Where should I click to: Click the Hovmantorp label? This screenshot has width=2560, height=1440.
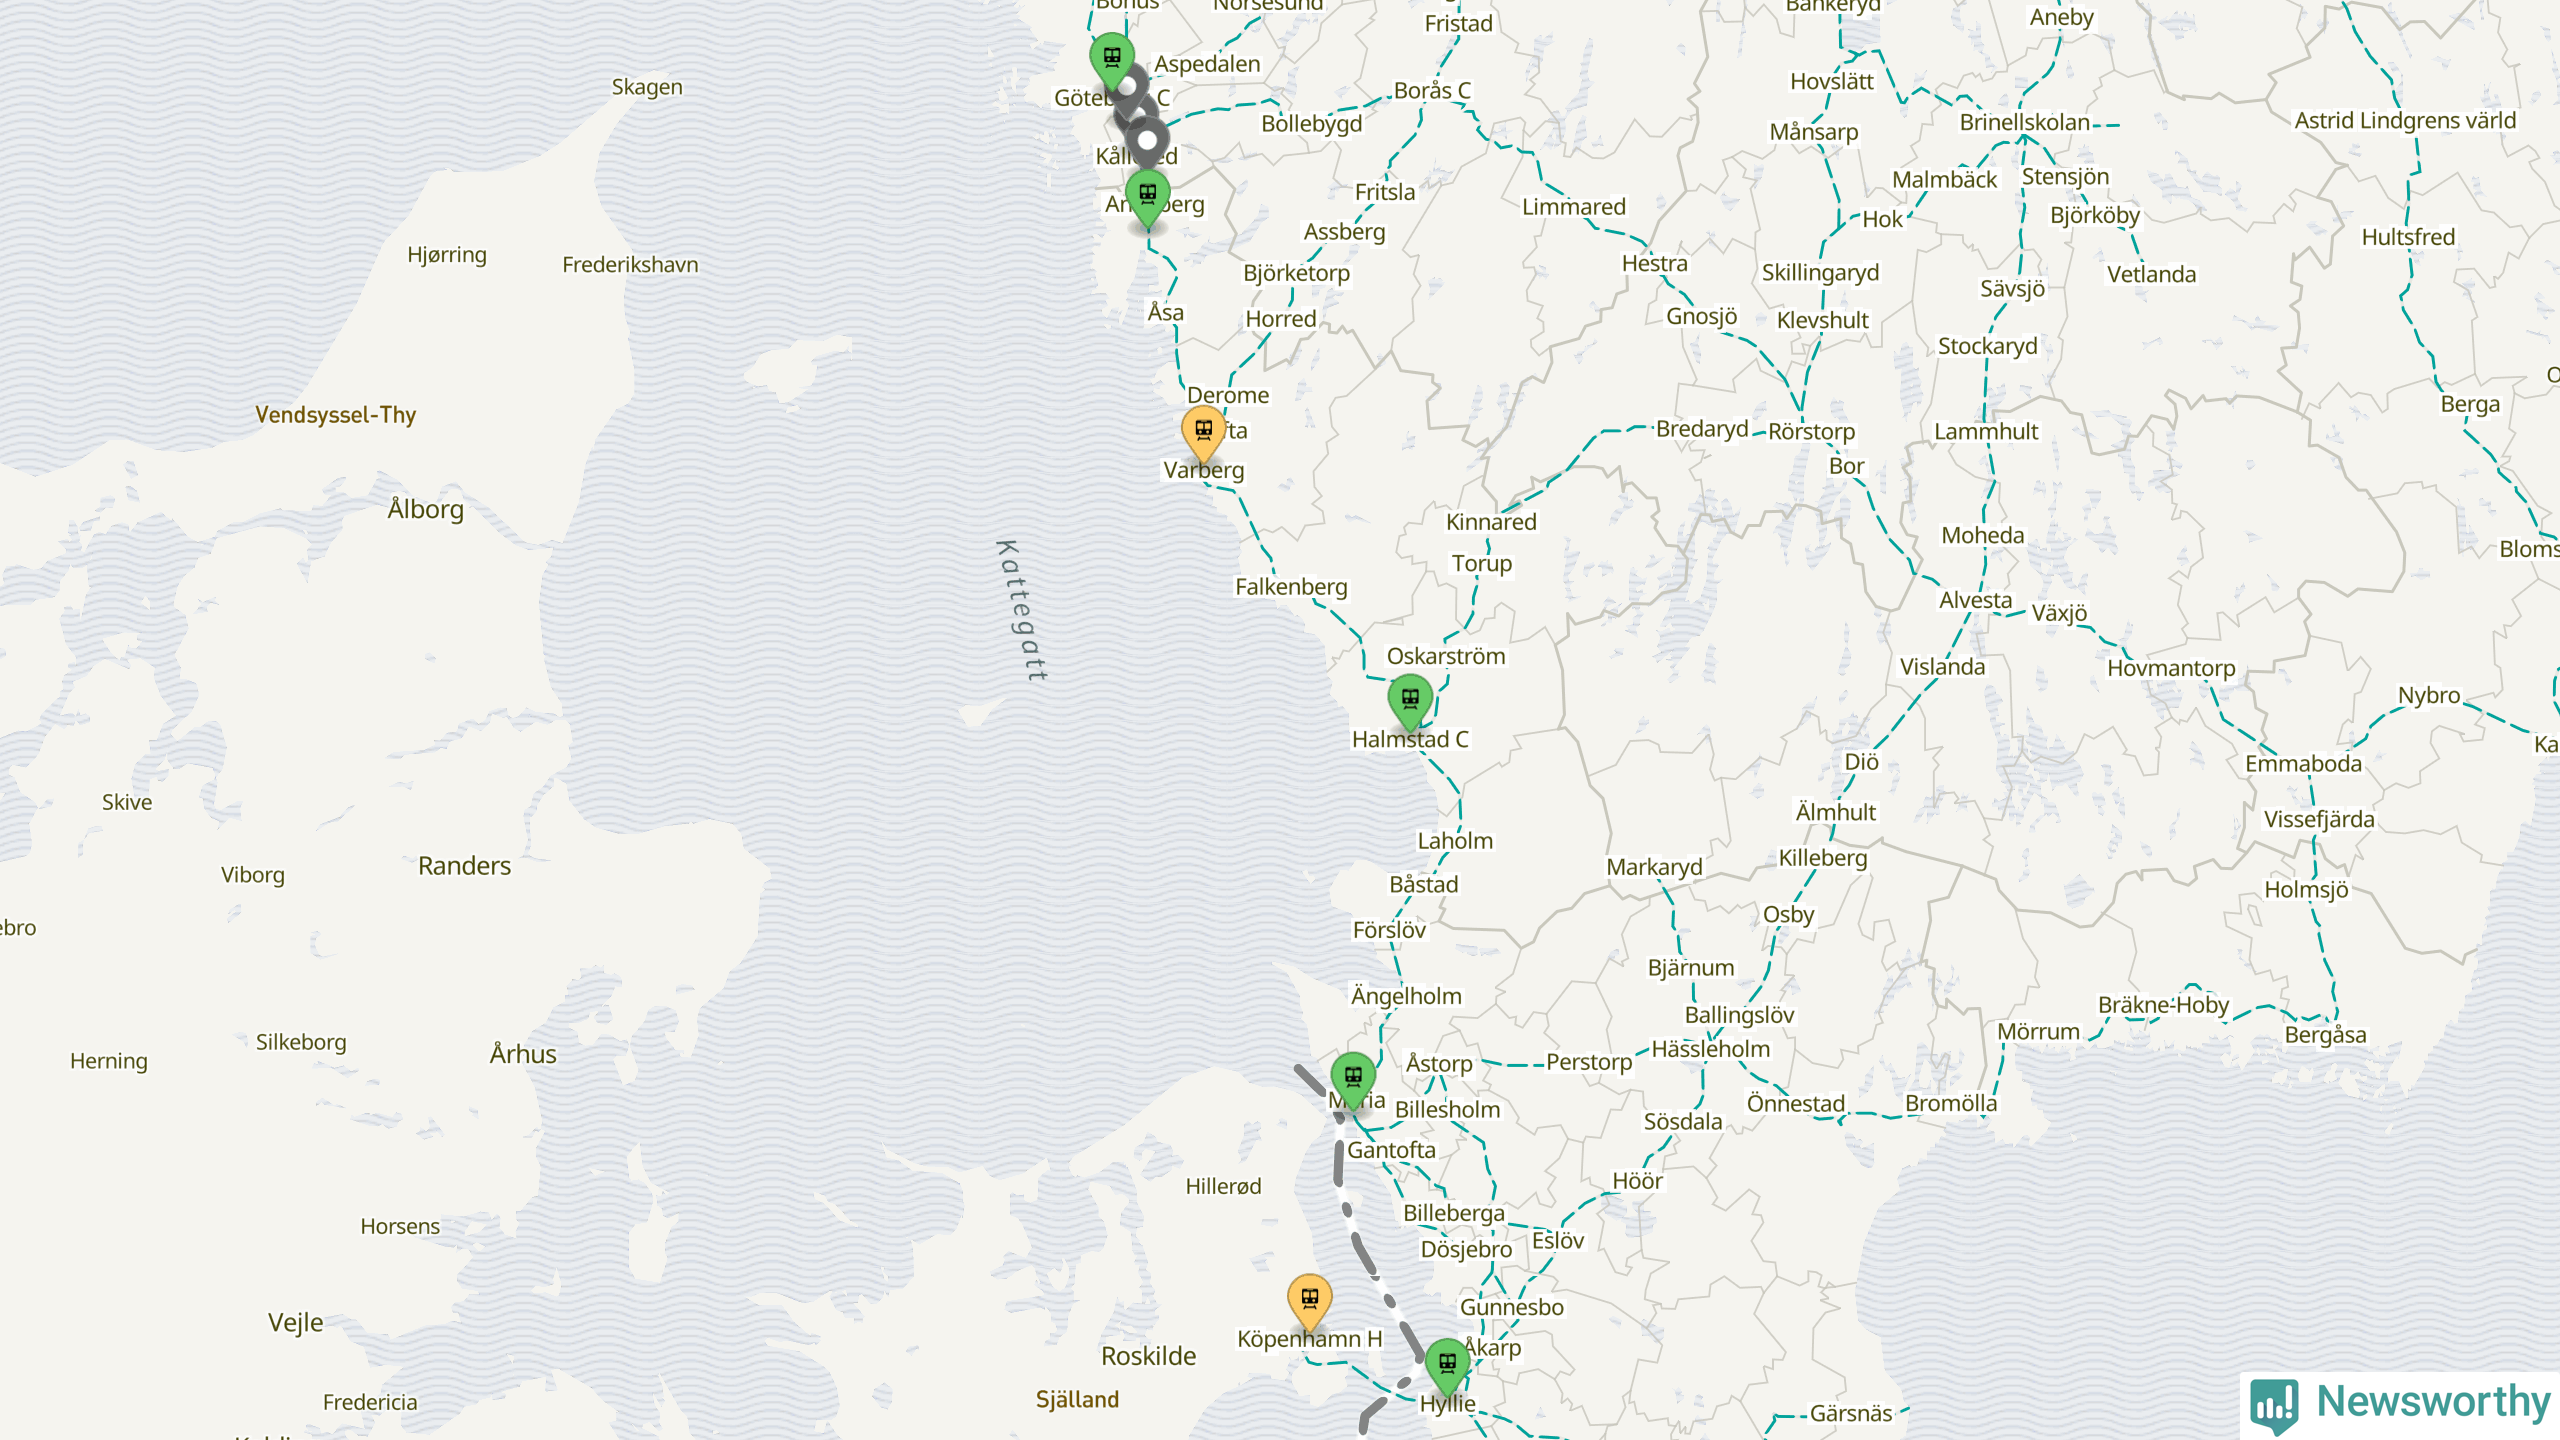coord(2171,669)
